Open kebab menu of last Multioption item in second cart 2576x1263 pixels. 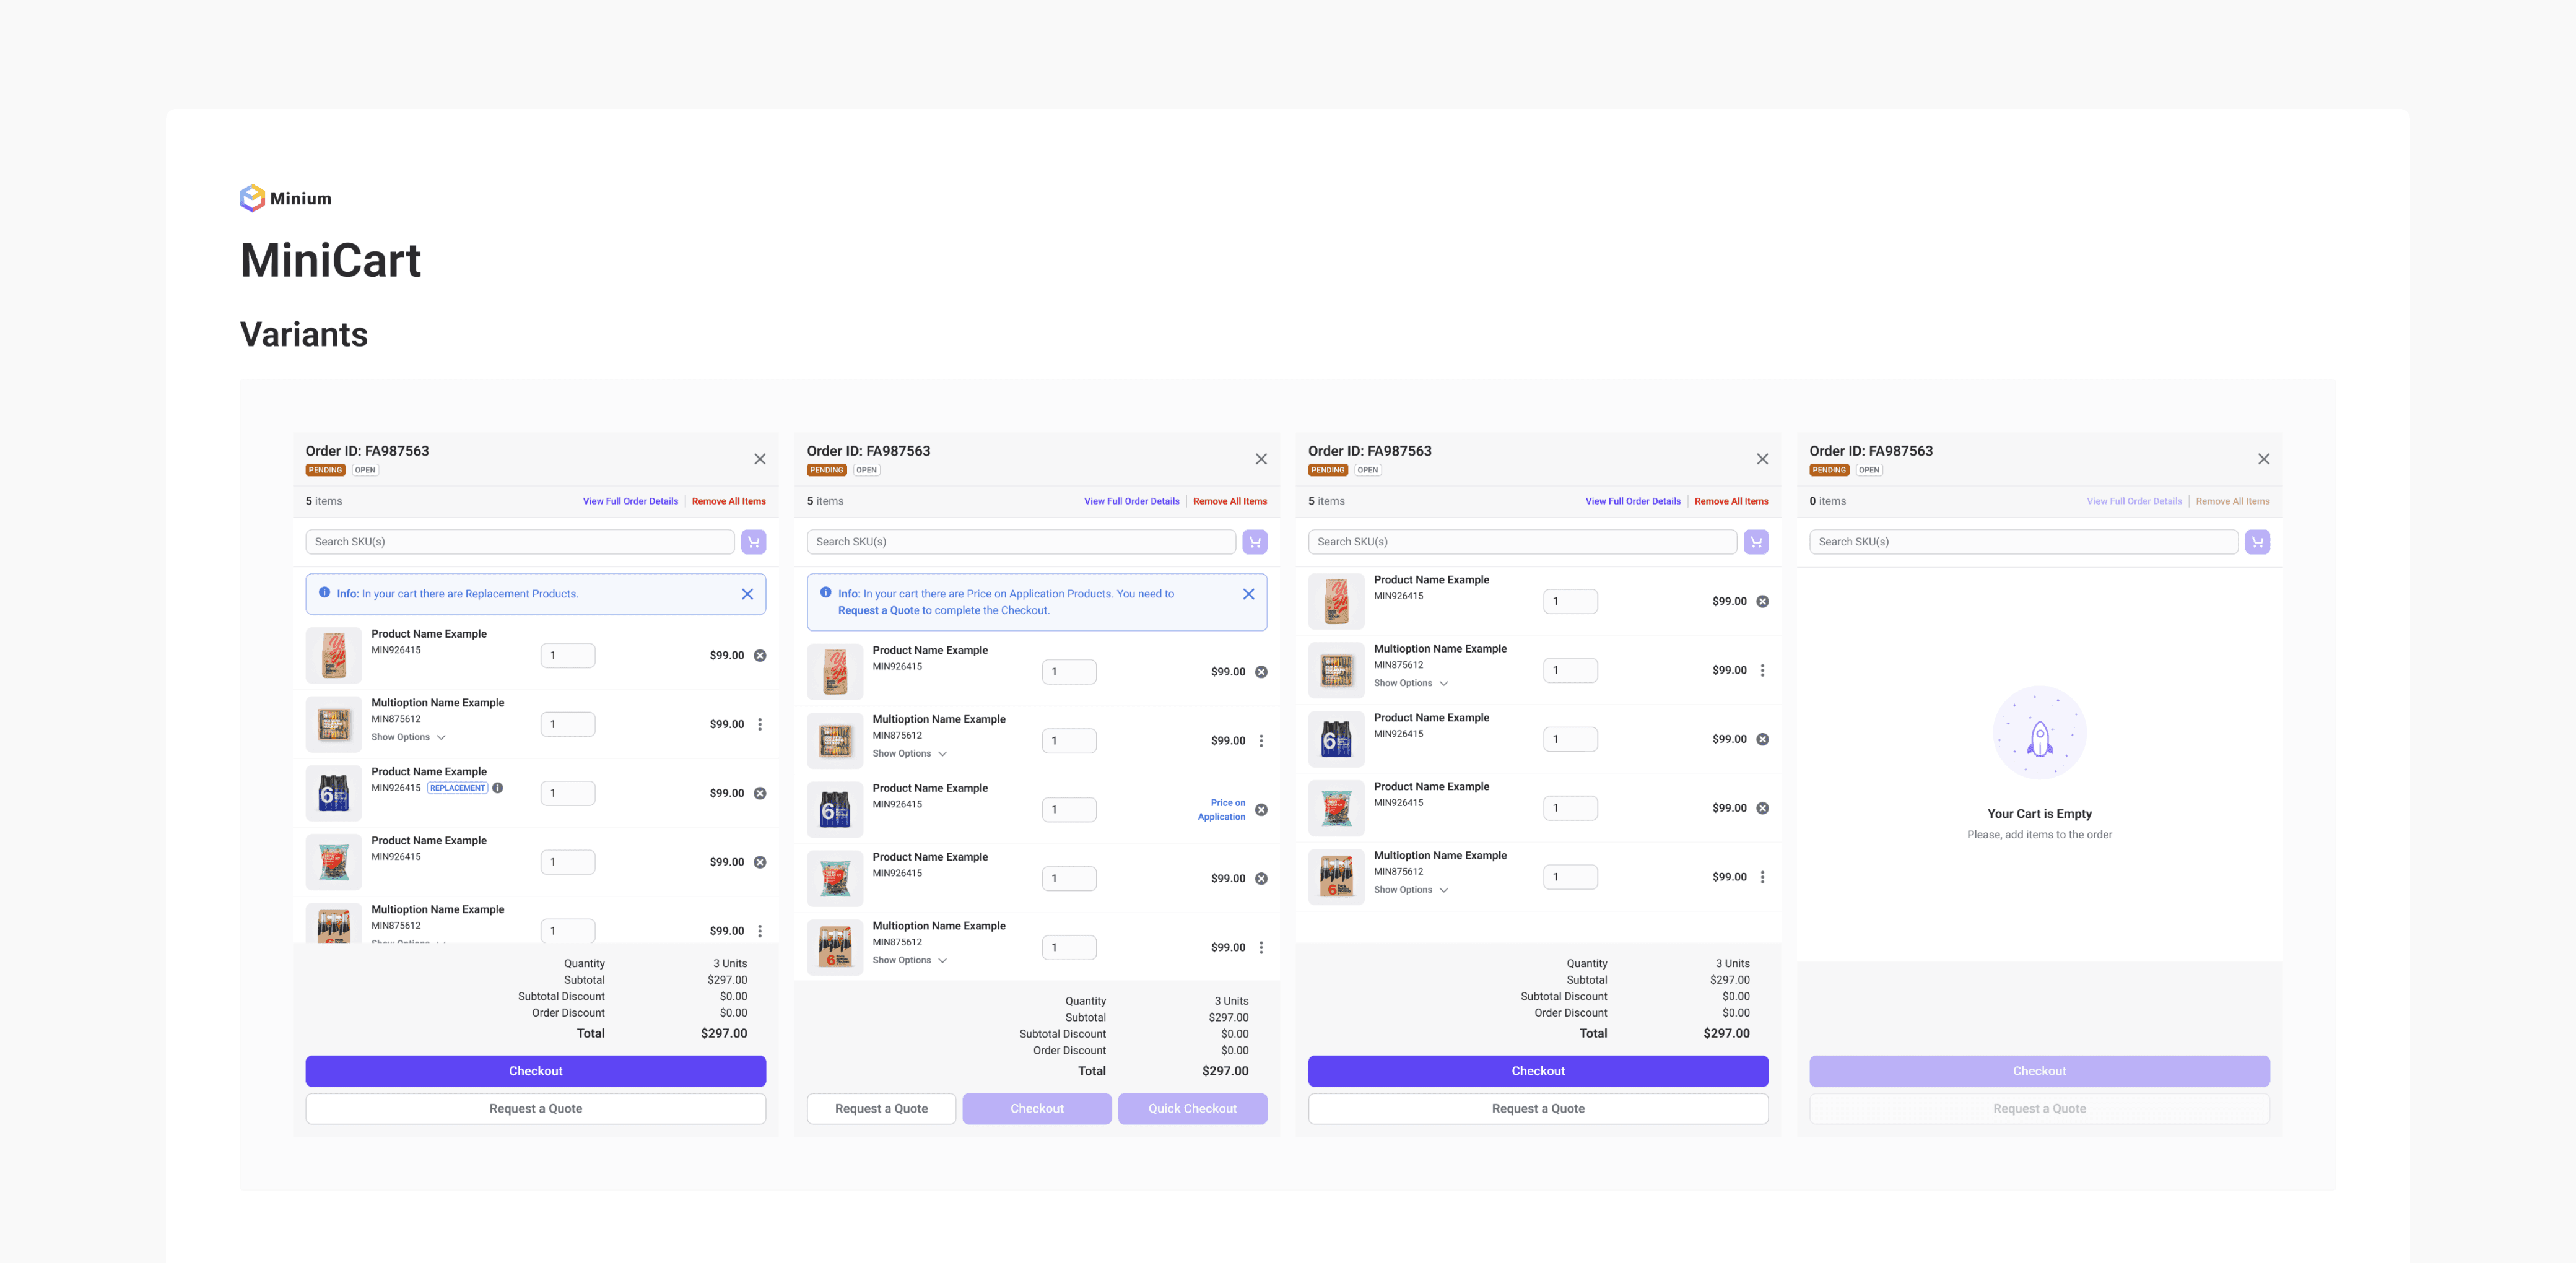tap(1261, 948)
